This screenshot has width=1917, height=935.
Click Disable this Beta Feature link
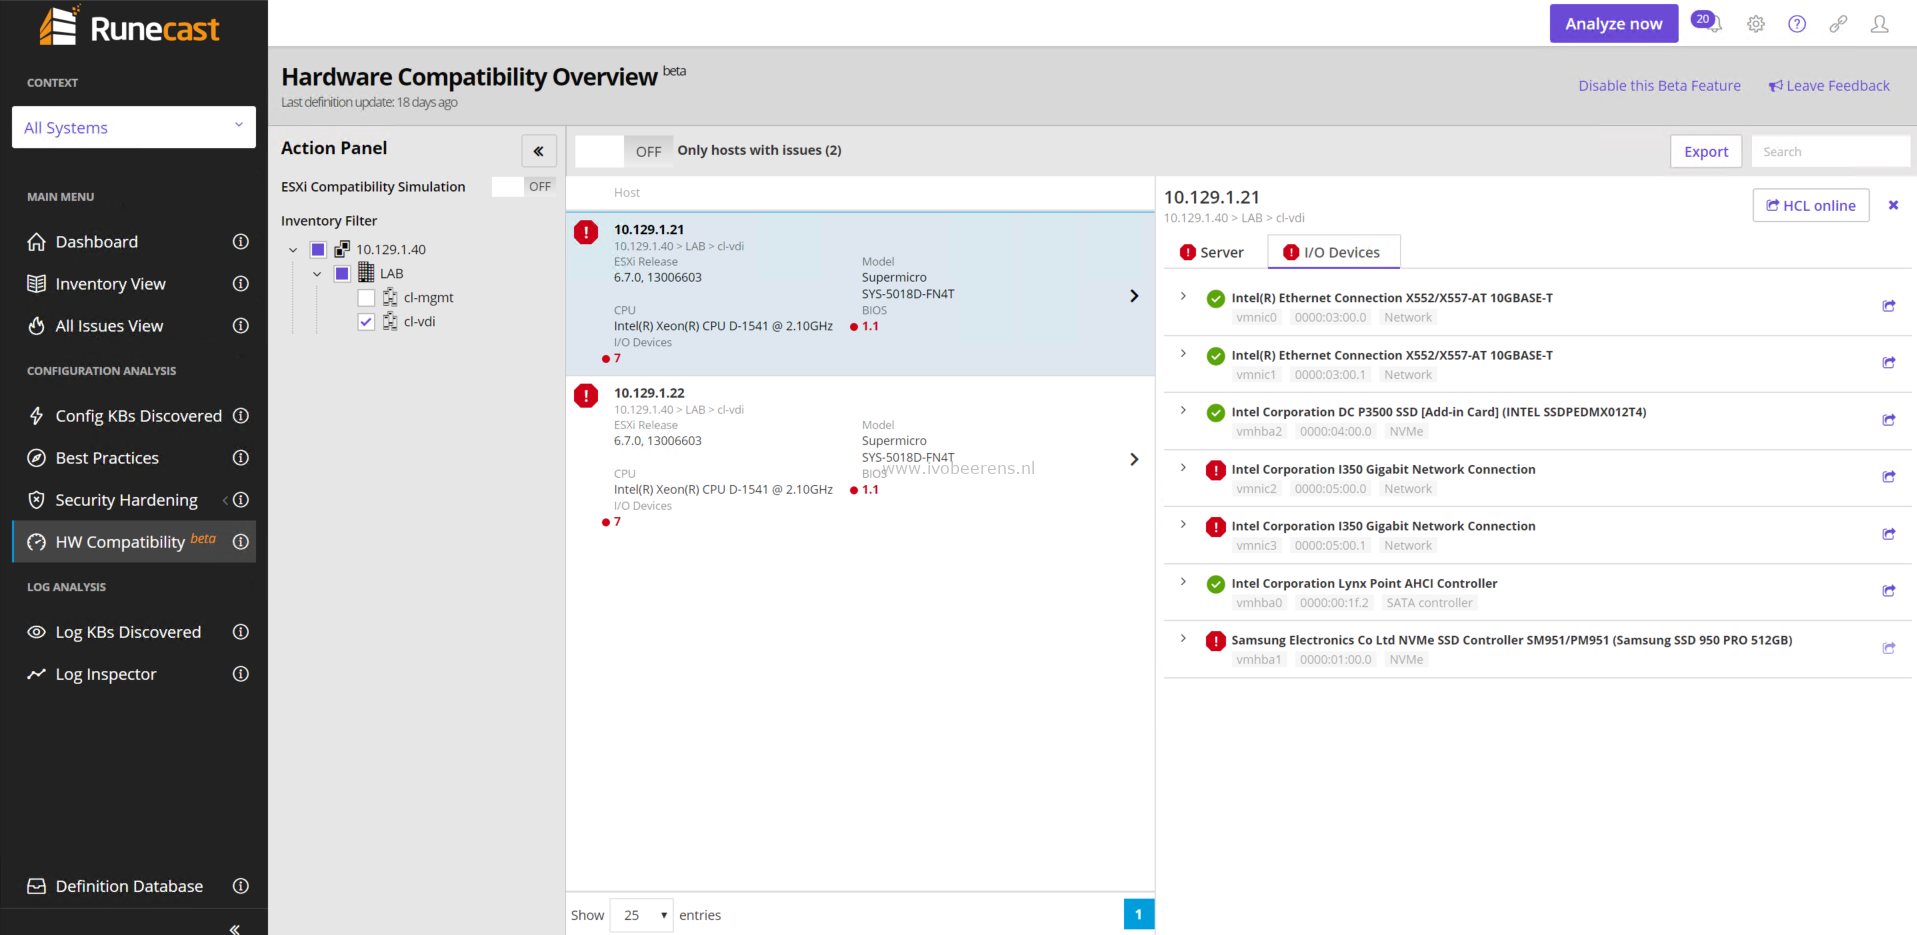1659,85
